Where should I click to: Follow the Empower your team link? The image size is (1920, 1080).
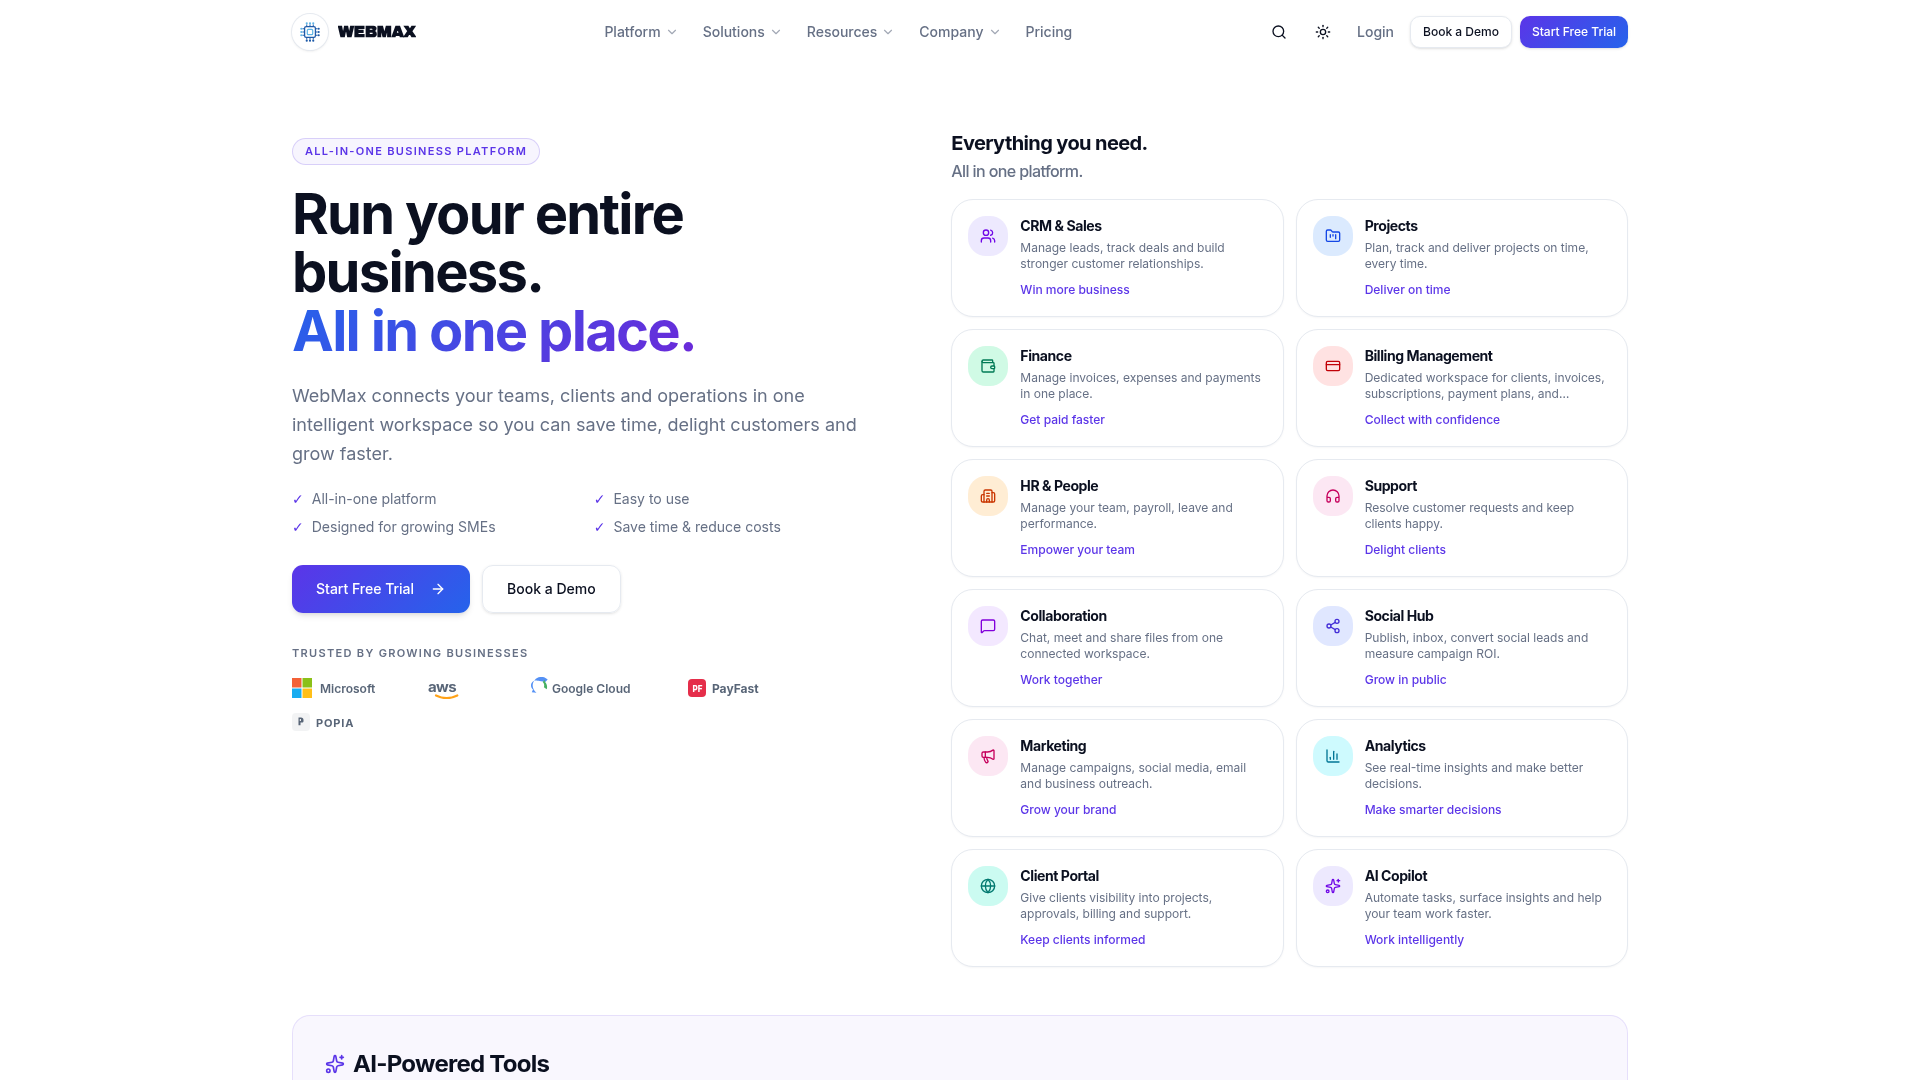[x=1077, y=550]
